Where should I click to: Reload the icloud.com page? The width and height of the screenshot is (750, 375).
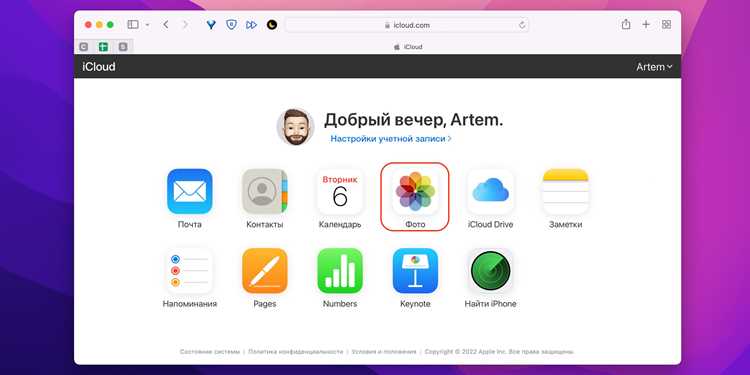[522, 25]
